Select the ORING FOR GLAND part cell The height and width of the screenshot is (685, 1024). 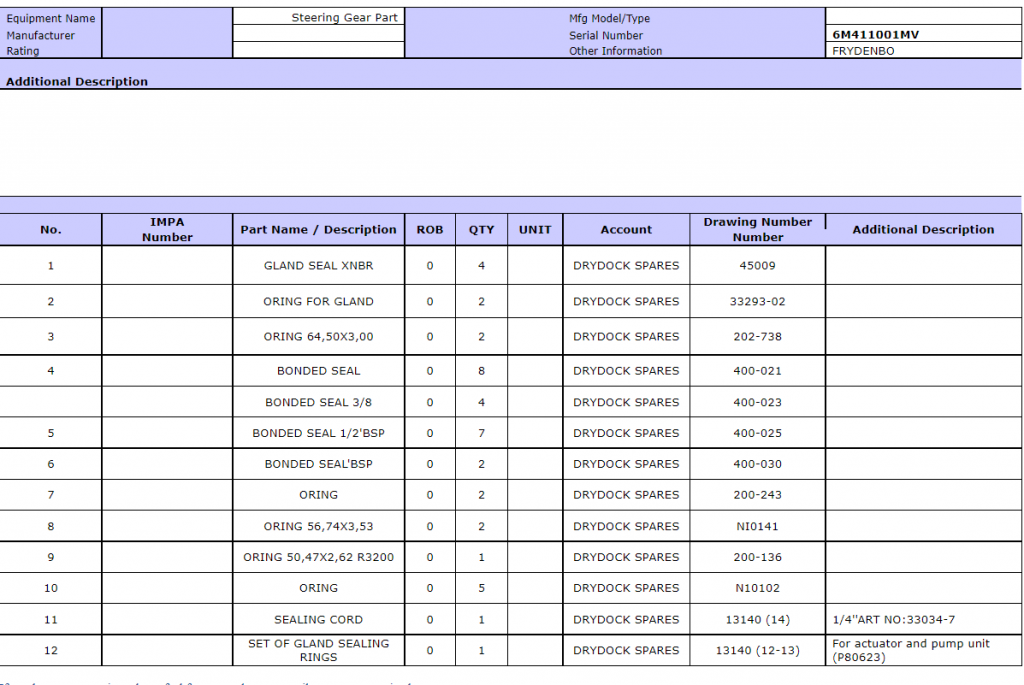(318, 301)
